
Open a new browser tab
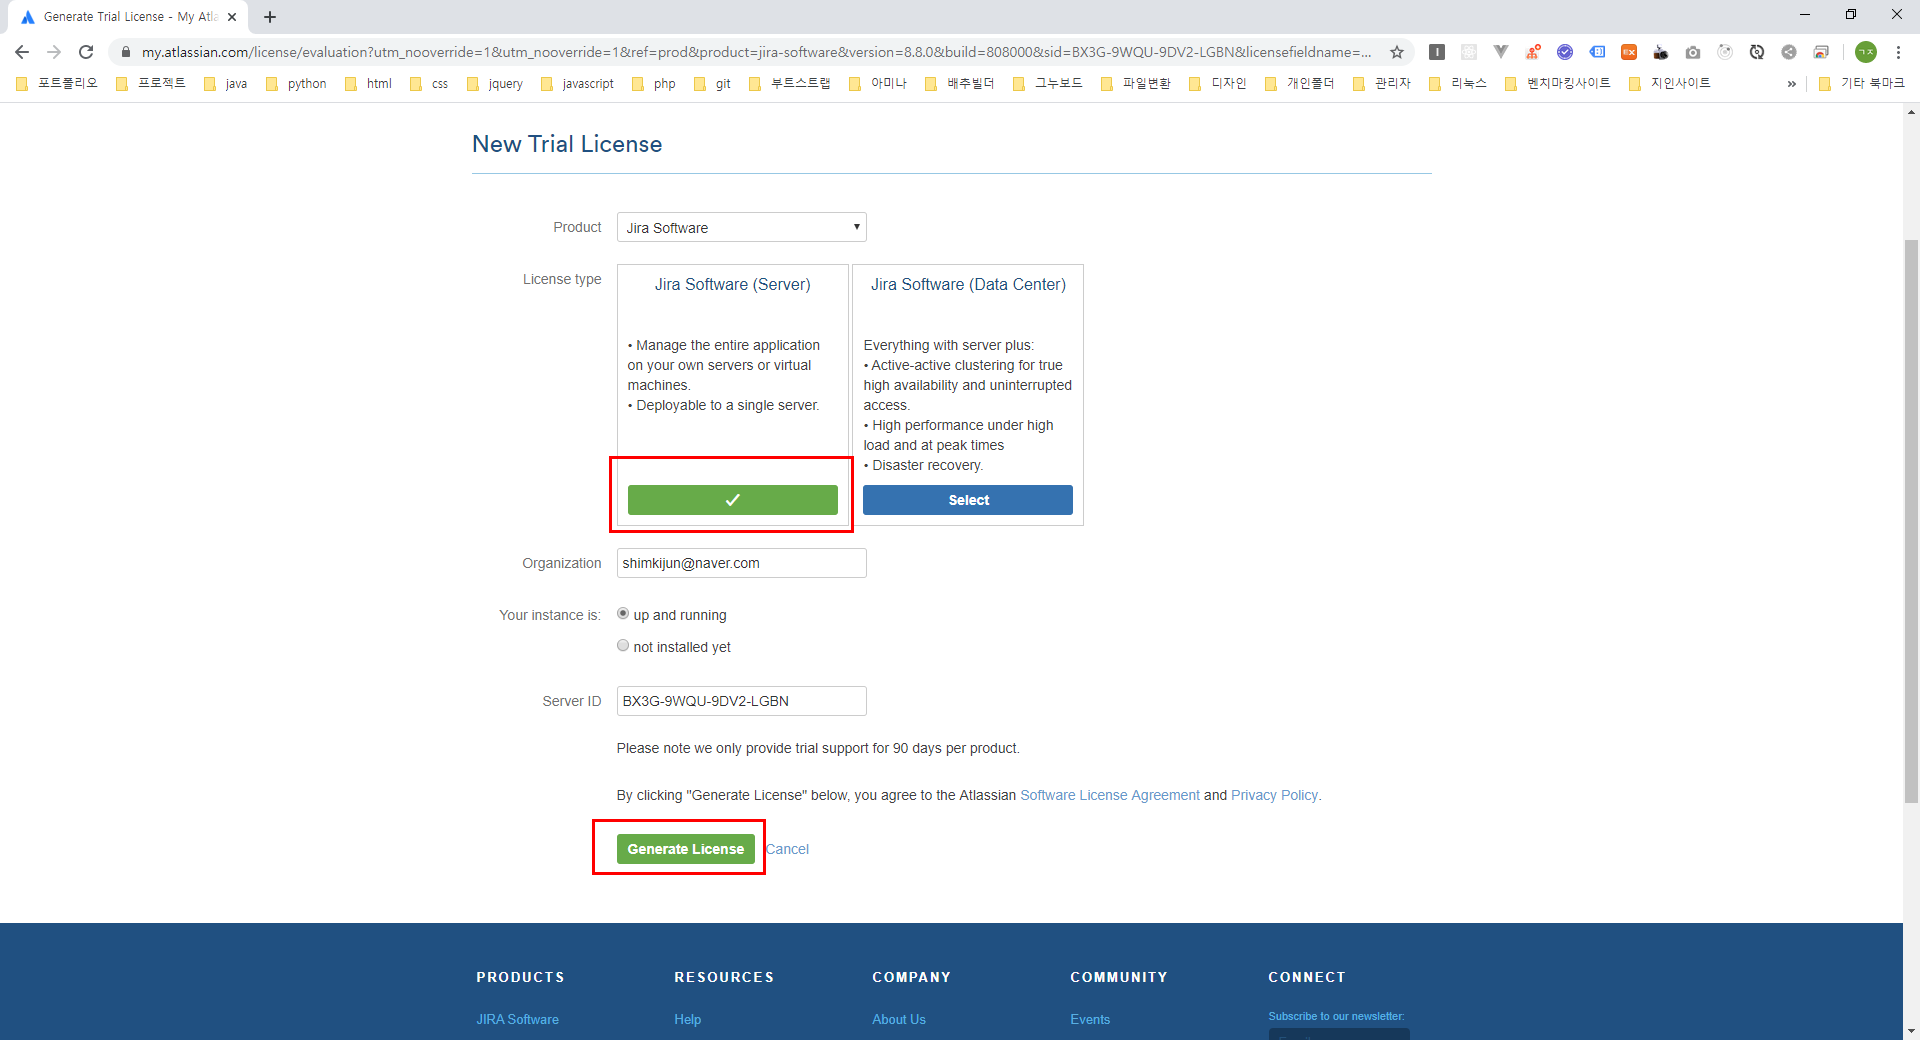(270, 17)
